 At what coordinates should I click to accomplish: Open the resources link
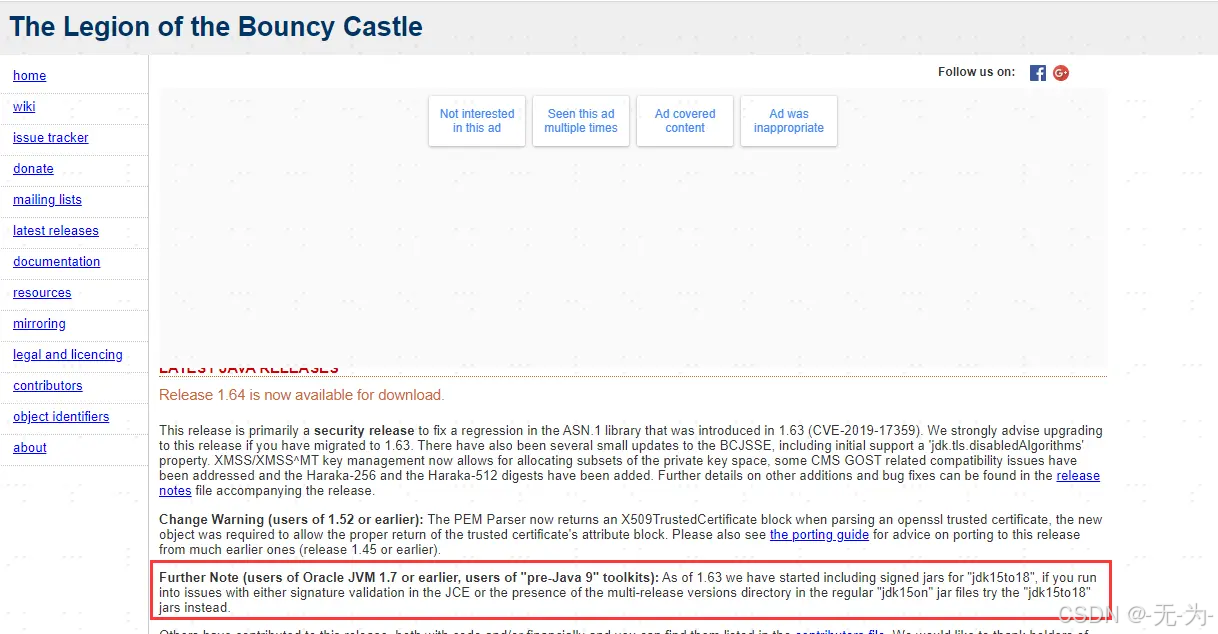(x=42, y=293)
